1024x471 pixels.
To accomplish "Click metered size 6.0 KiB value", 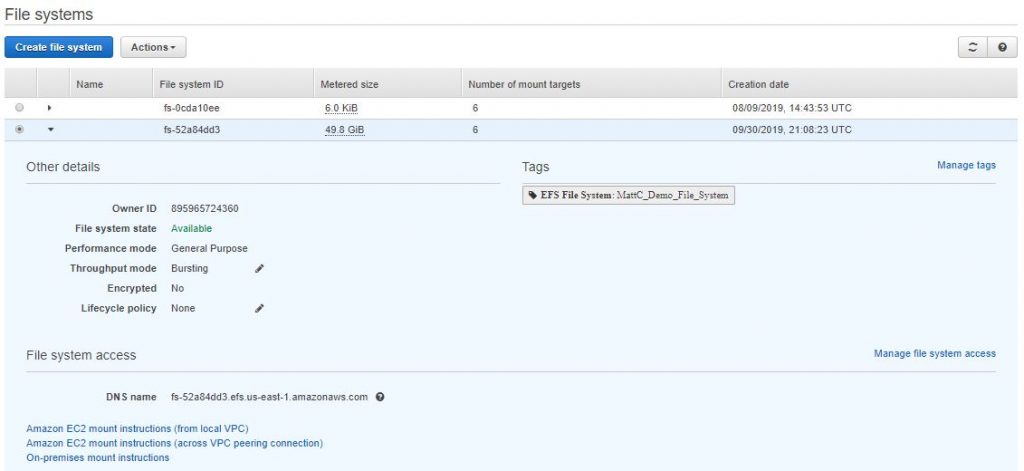I will (341, 108).
